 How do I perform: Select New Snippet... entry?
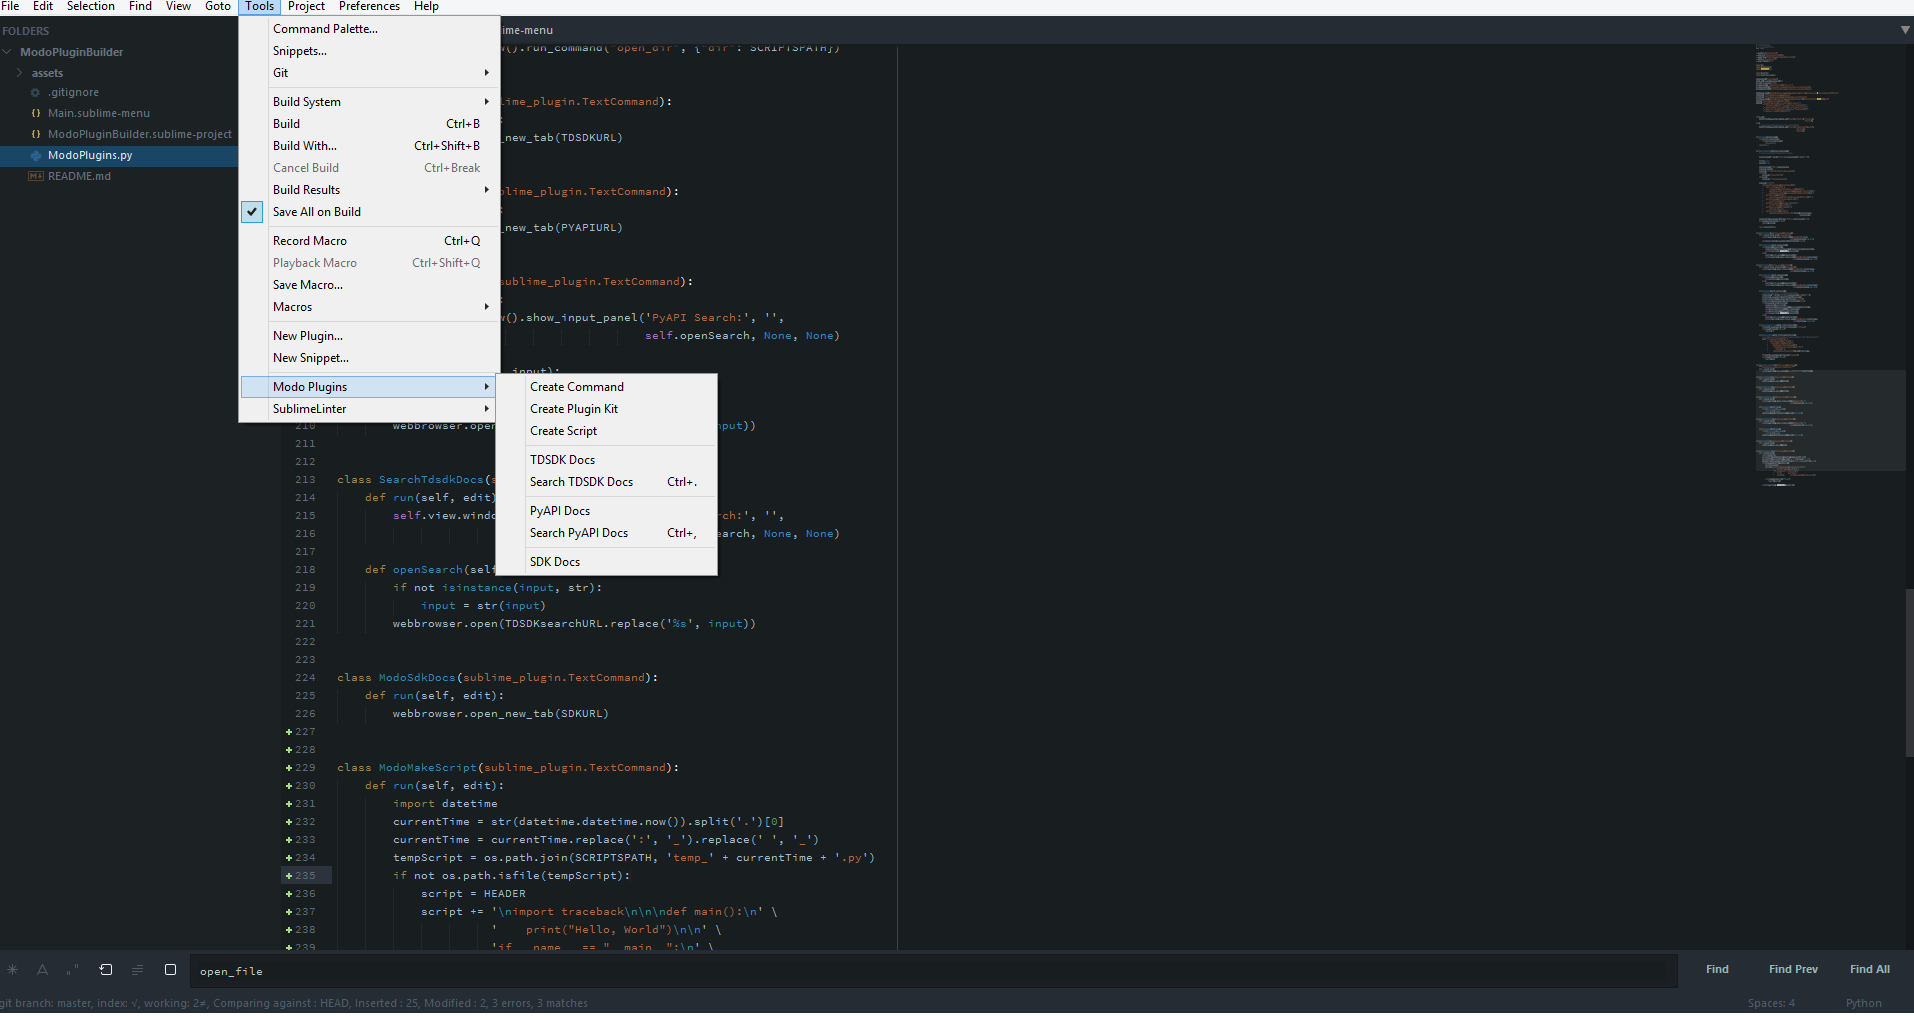(369, 358)
